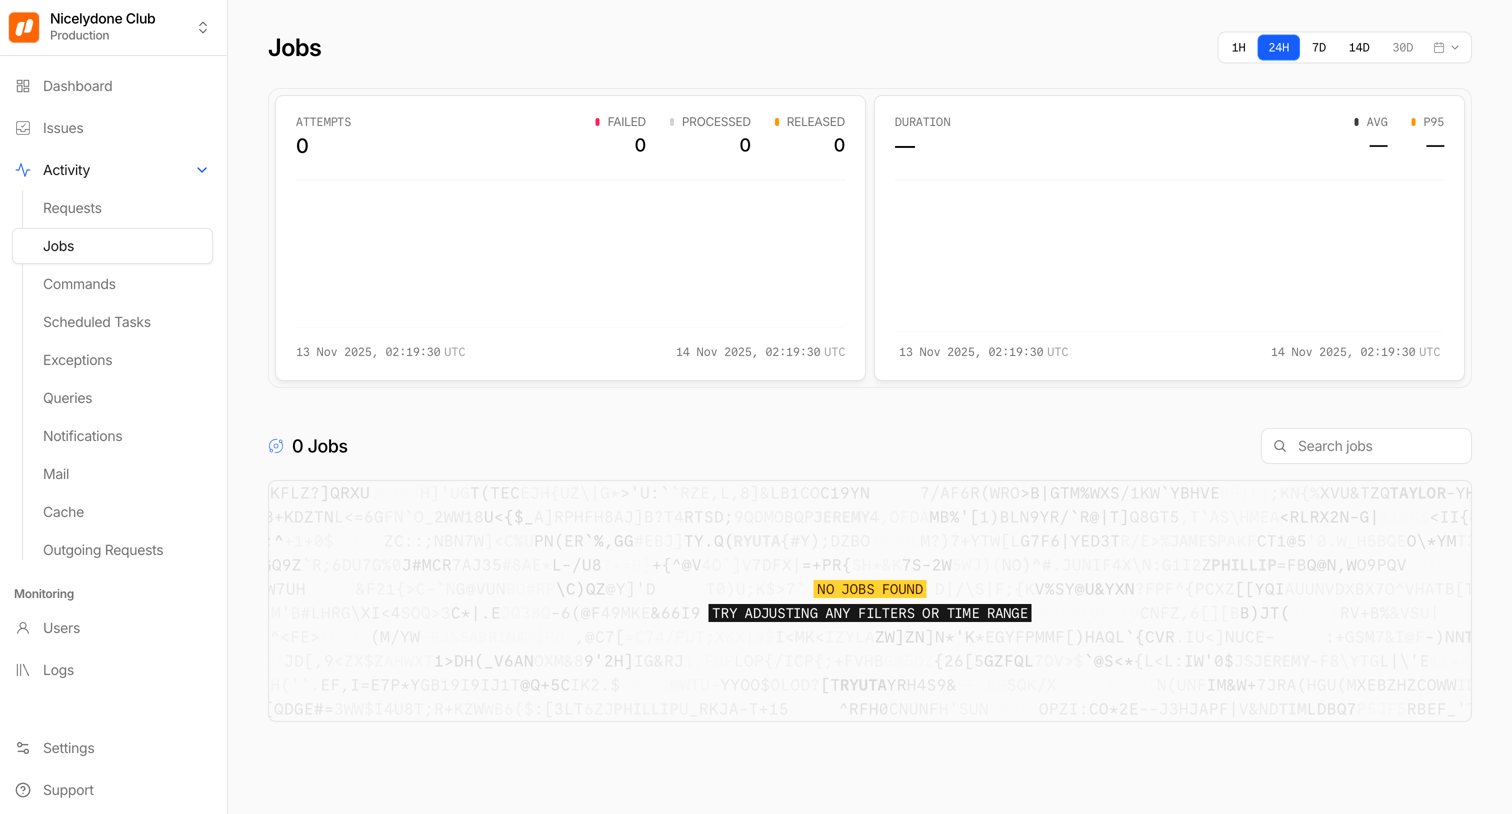Select the 14D time range
Image resolution: width=1512 pixels, height=814 pixels.
[x=1359, y=47]
